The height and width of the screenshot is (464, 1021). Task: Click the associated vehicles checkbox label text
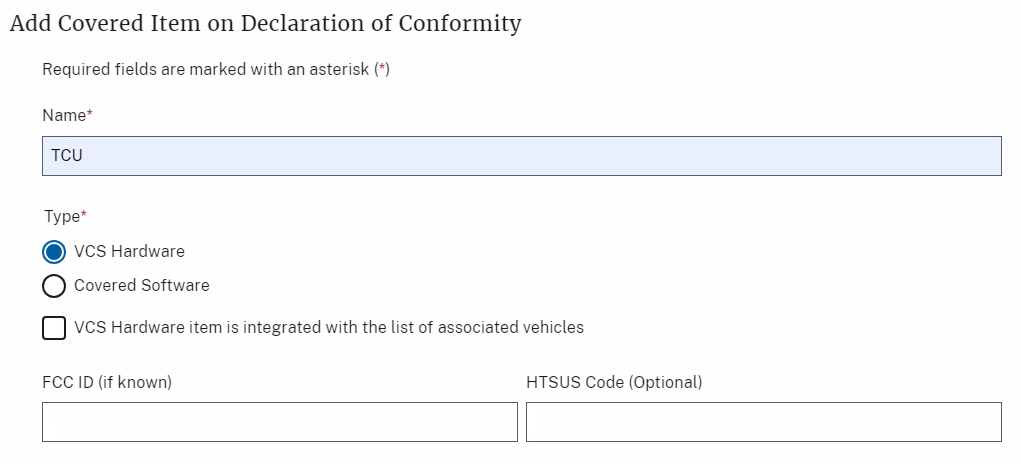[x=329, y=327]
